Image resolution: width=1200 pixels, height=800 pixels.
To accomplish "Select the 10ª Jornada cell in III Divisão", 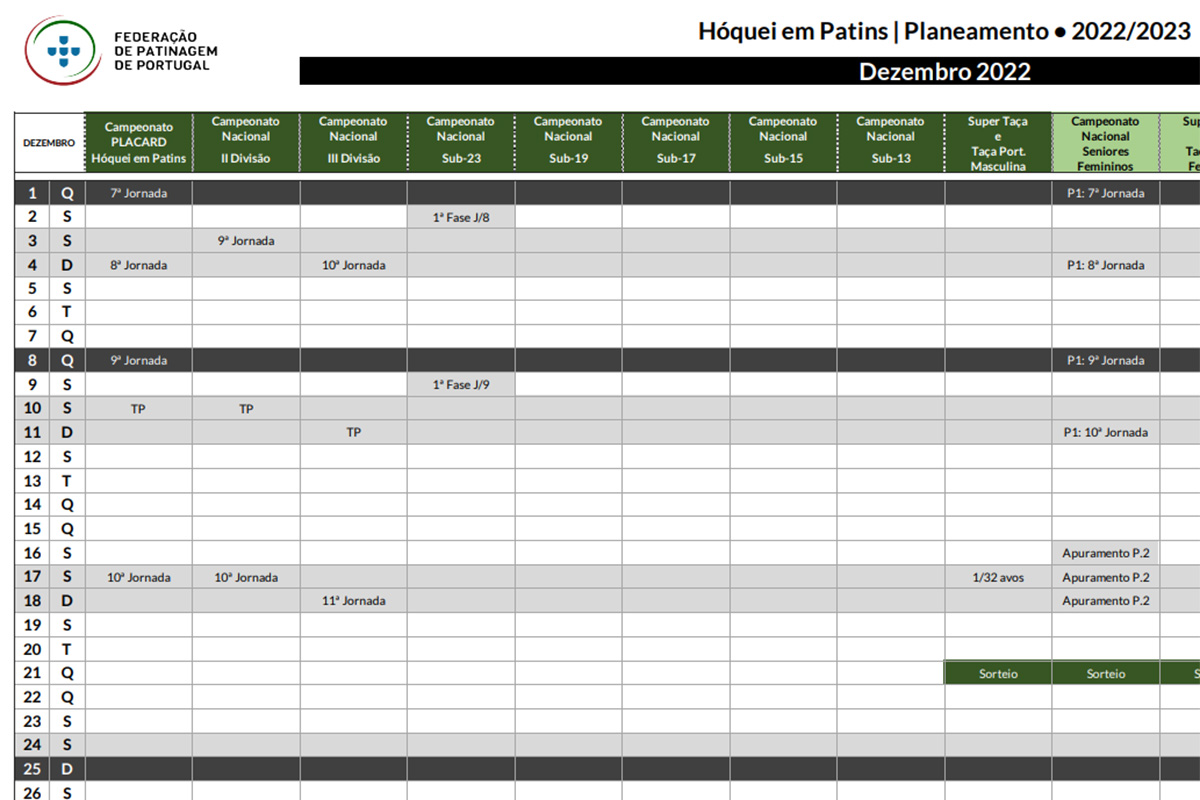I will (354, 265).
